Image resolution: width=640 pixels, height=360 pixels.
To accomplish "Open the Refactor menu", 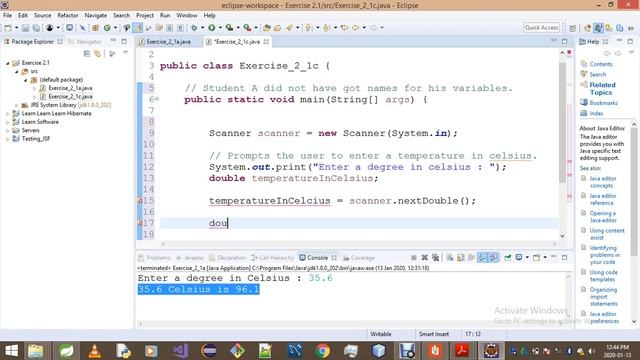I will [x=68, y=15].
